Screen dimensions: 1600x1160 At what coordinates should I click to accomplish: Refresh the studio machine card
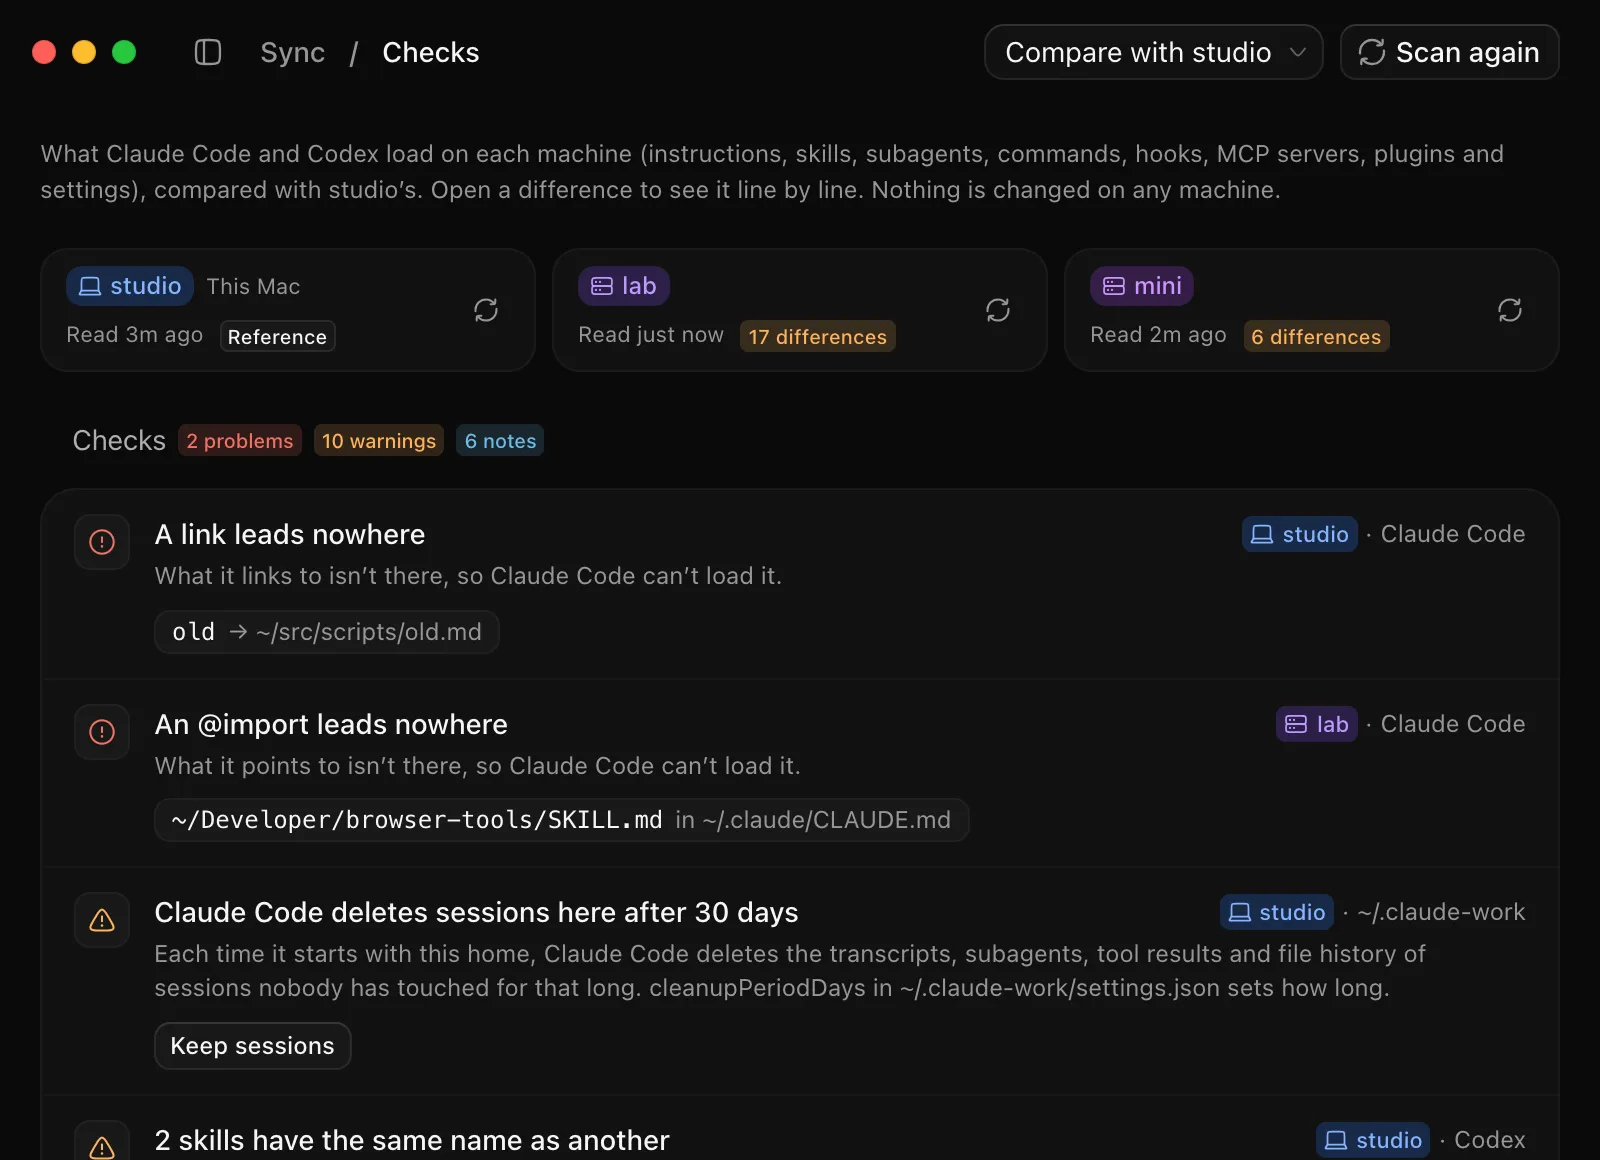coord(486,310)
